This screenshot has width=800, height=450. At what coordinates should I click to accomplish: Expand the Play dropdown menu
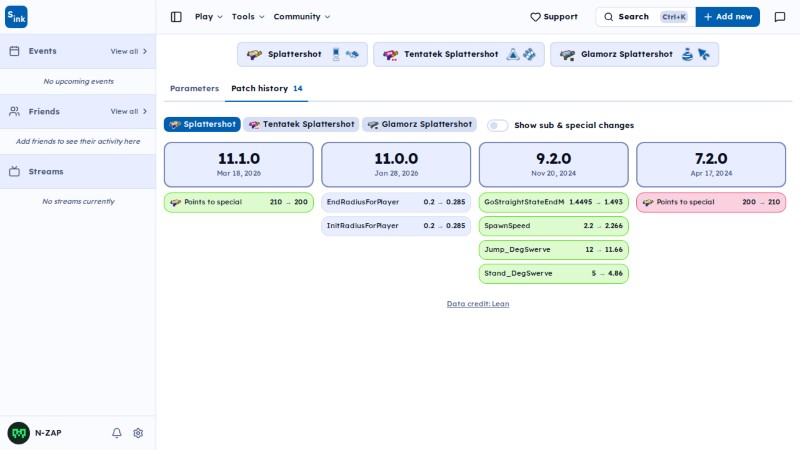click(x=209, y=17)
